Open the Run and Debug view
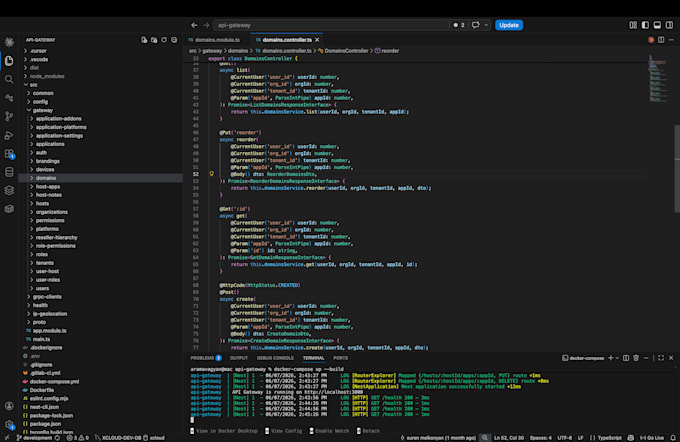 click(9, 135)
